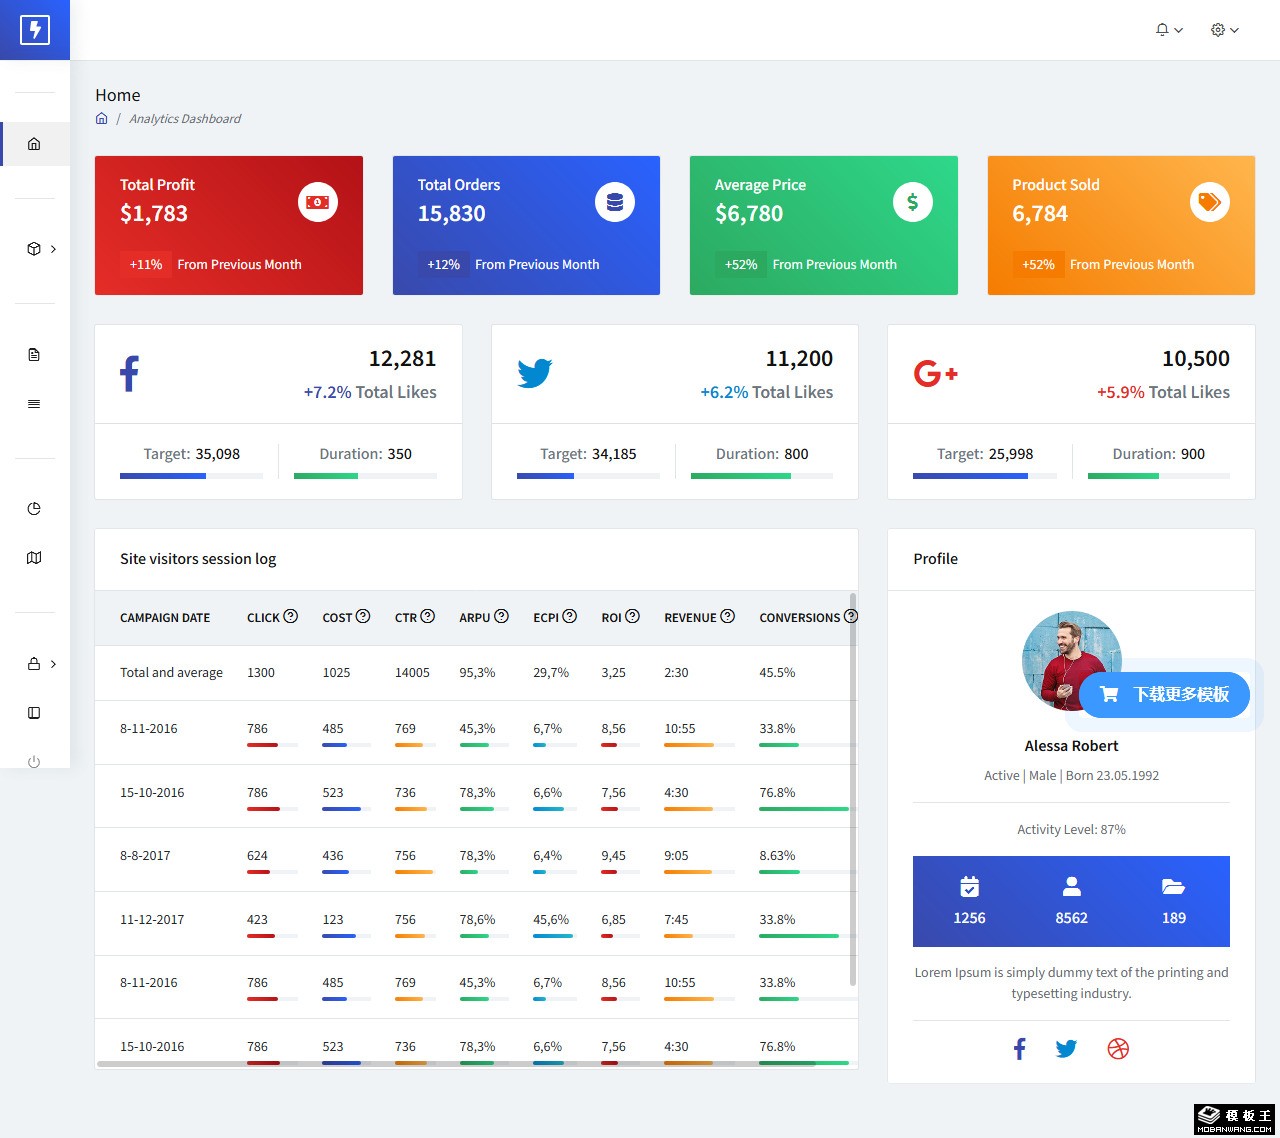Viewport: 1280px width, 1138px height.
Task: Click the Facebook Target progress bar
Action: click(x=191, y=476)
